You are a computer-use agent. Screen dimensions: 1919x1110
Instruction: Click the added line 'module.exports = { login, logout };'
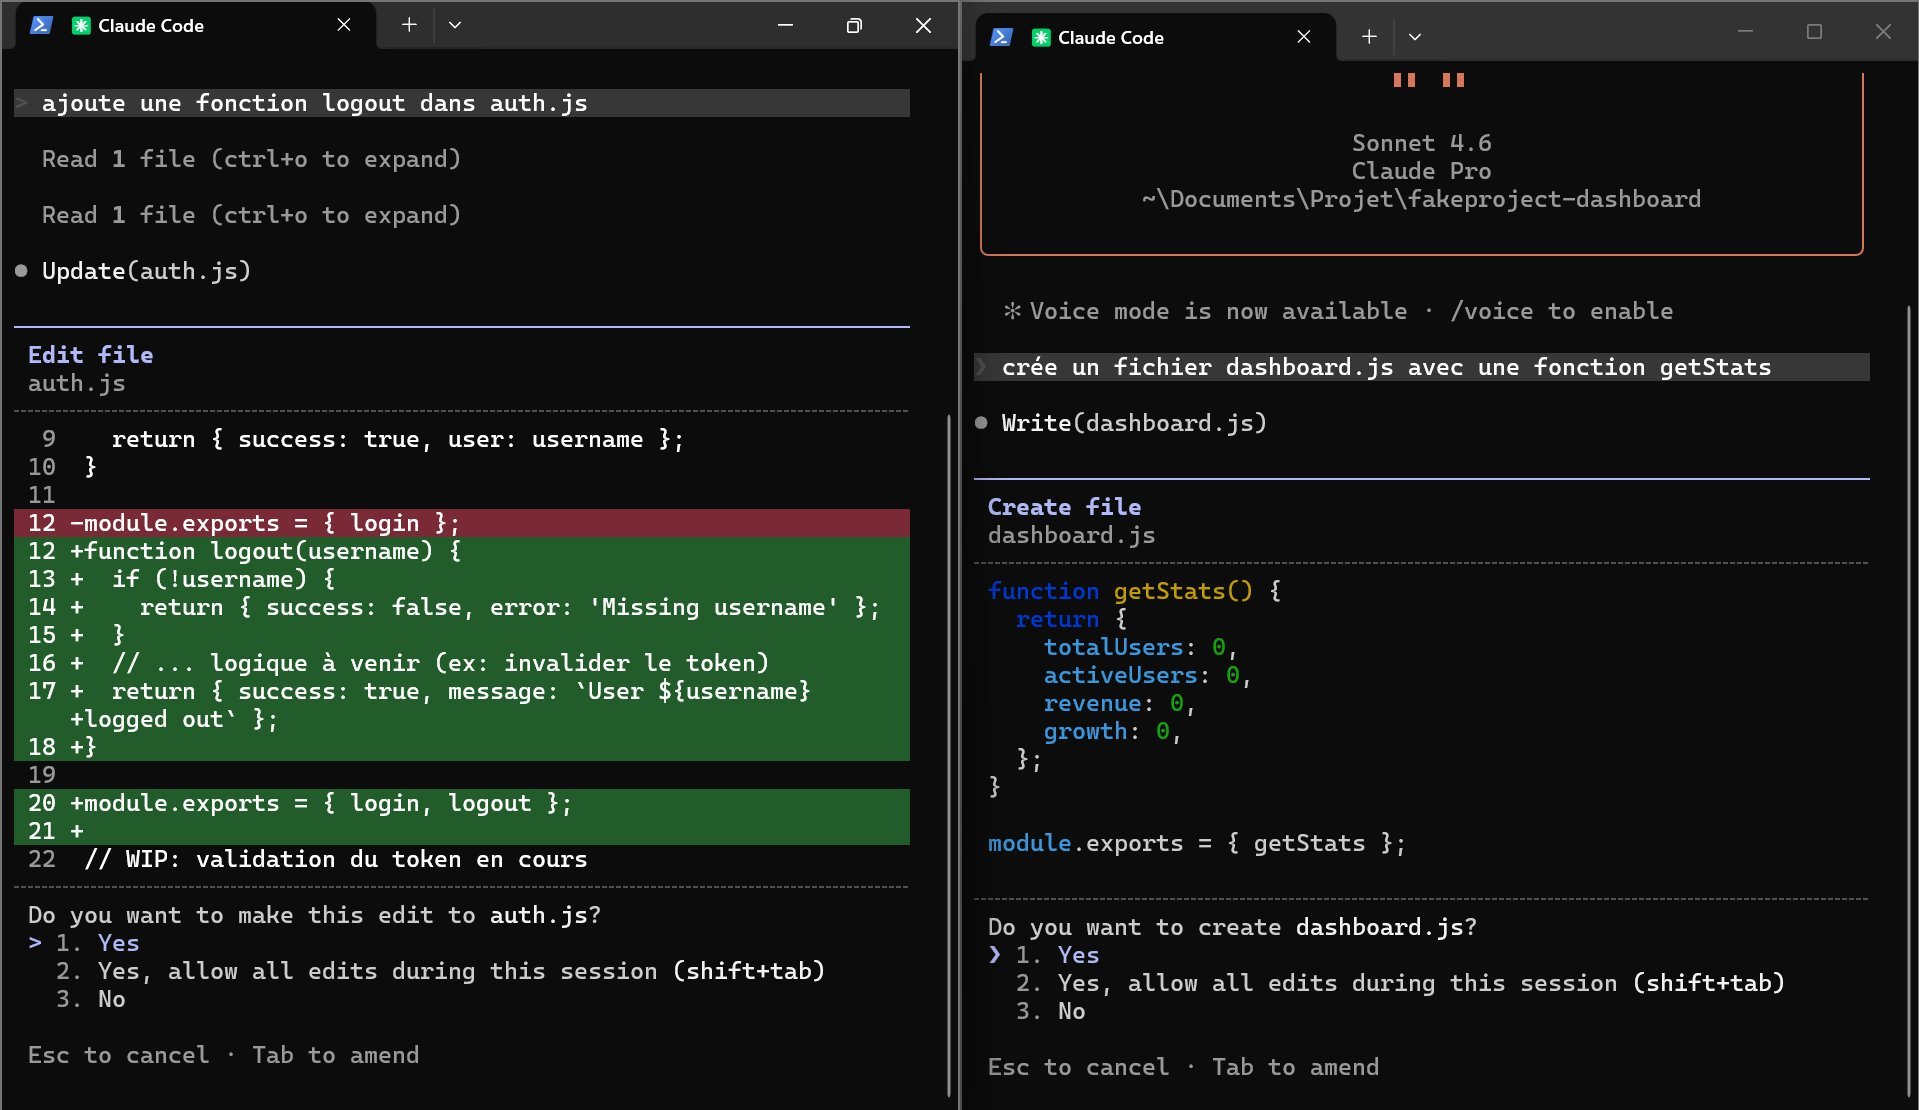(462, 803)
